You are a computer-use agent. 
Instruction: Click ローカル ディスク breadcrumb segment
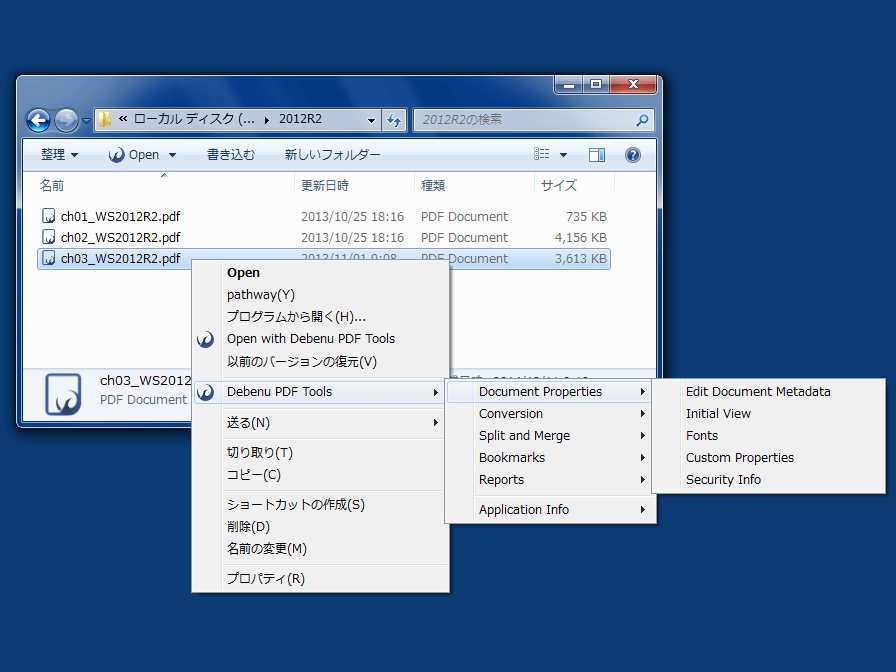click(194, 119)
